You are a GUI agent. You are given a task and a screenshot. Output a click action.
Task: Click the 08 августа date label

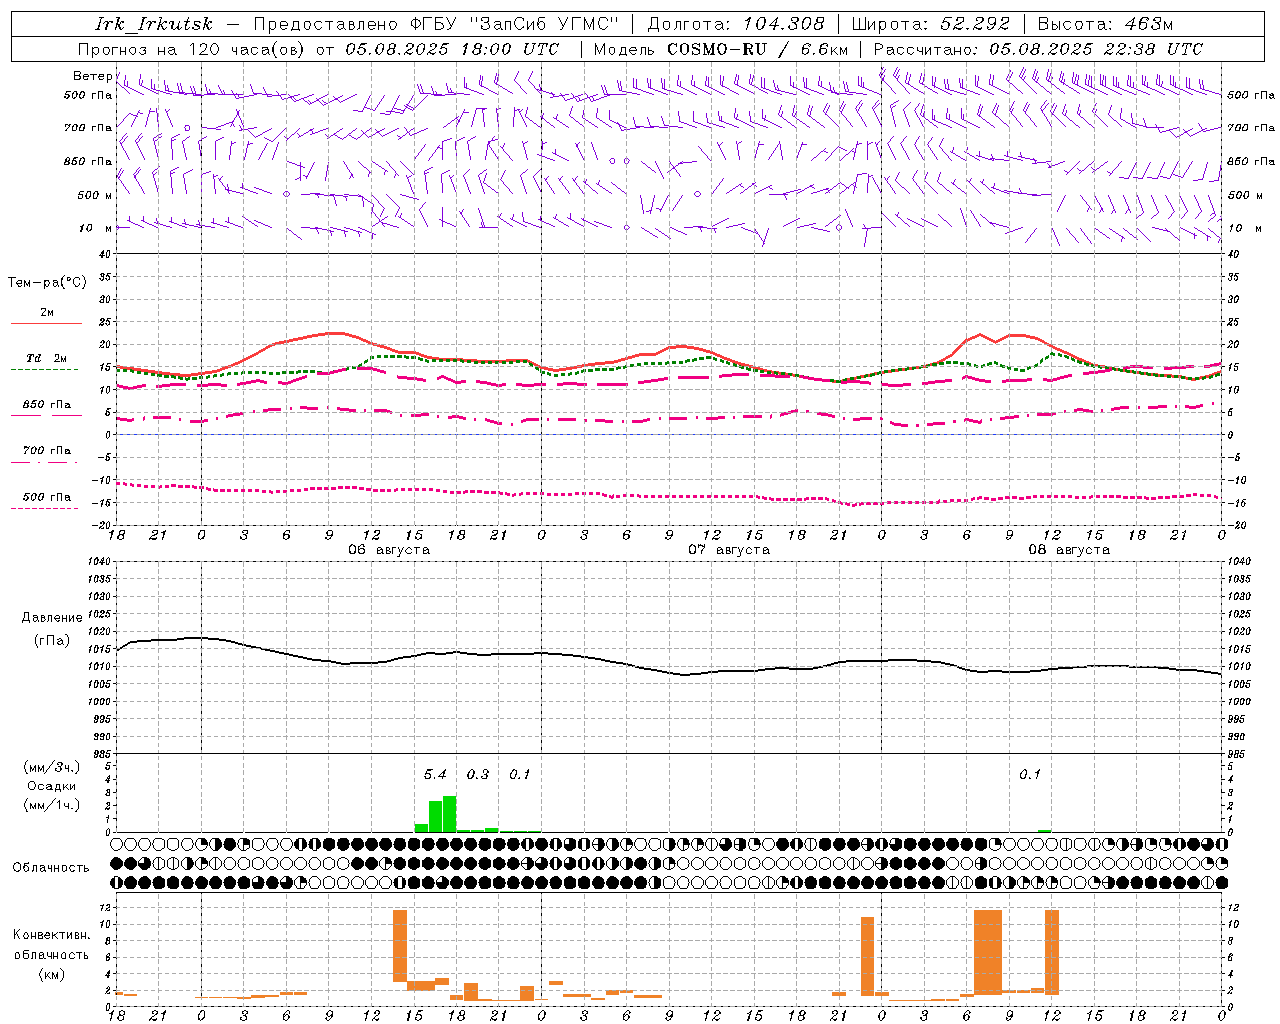point(1069,550)
